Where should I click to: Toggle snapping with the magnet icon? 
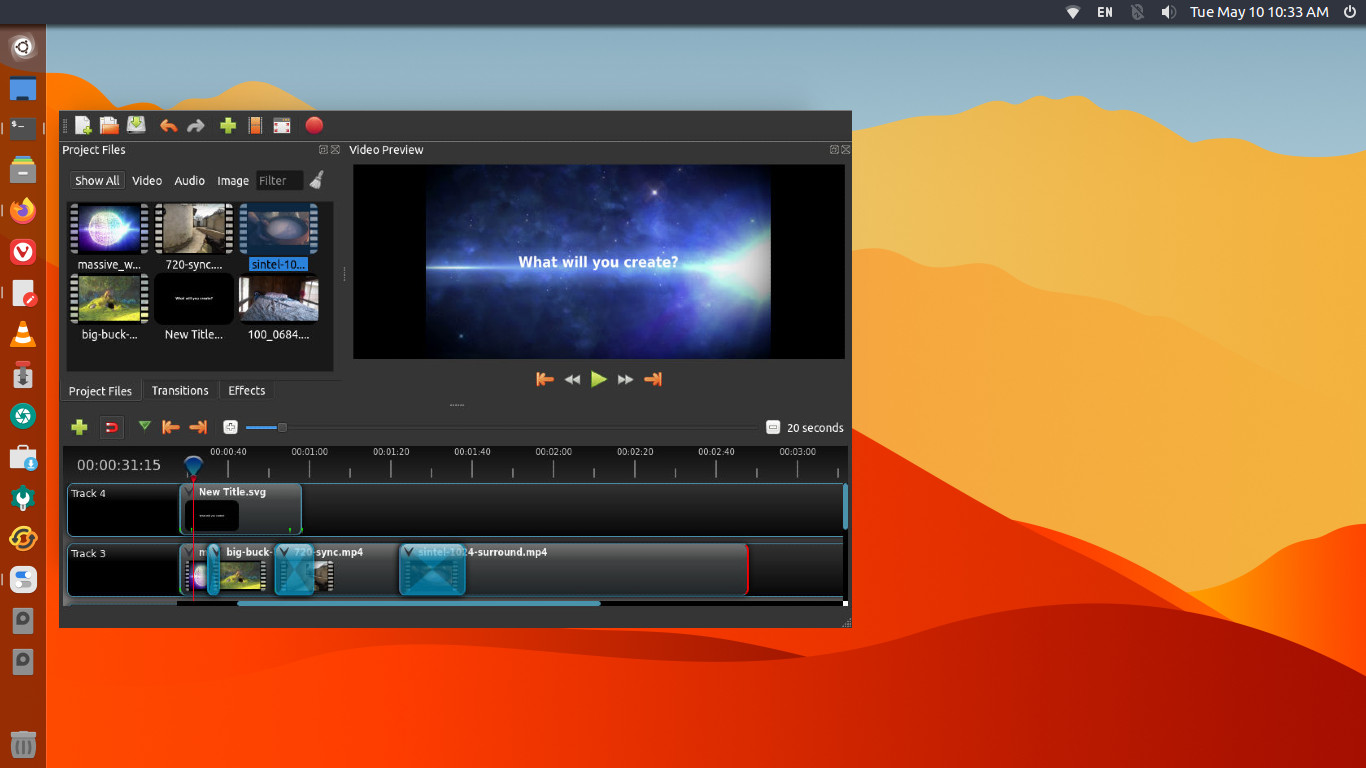[x=111, y=427]
